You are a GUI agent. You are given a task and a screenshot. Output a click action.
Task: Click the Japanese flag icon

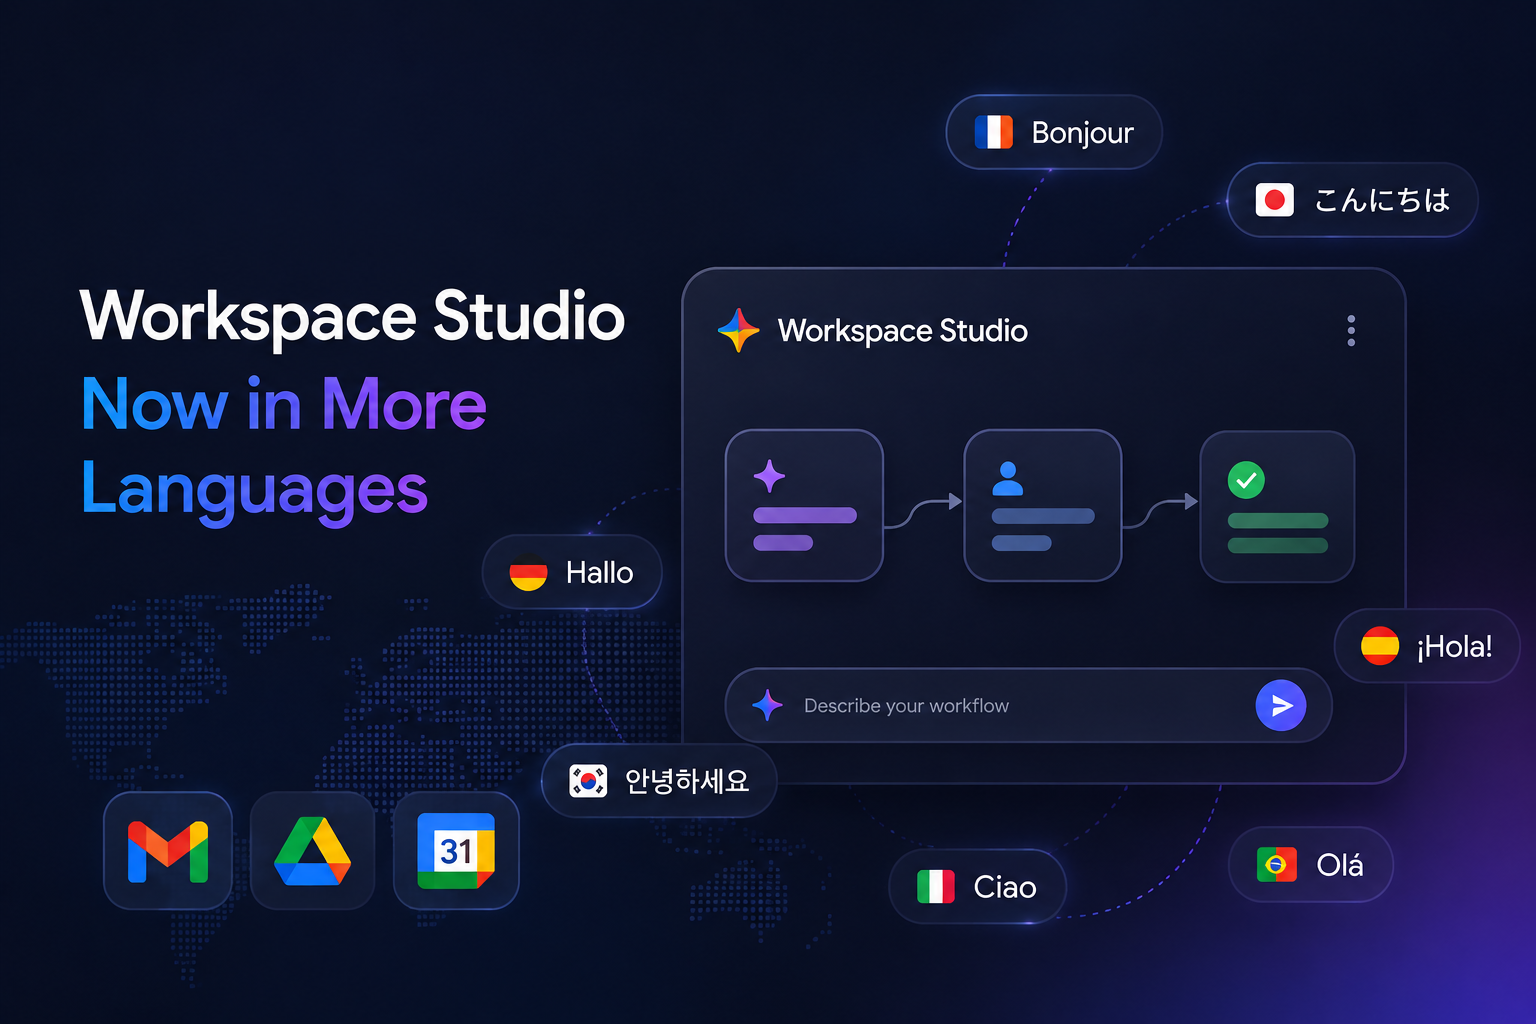tap(1275, 200)
